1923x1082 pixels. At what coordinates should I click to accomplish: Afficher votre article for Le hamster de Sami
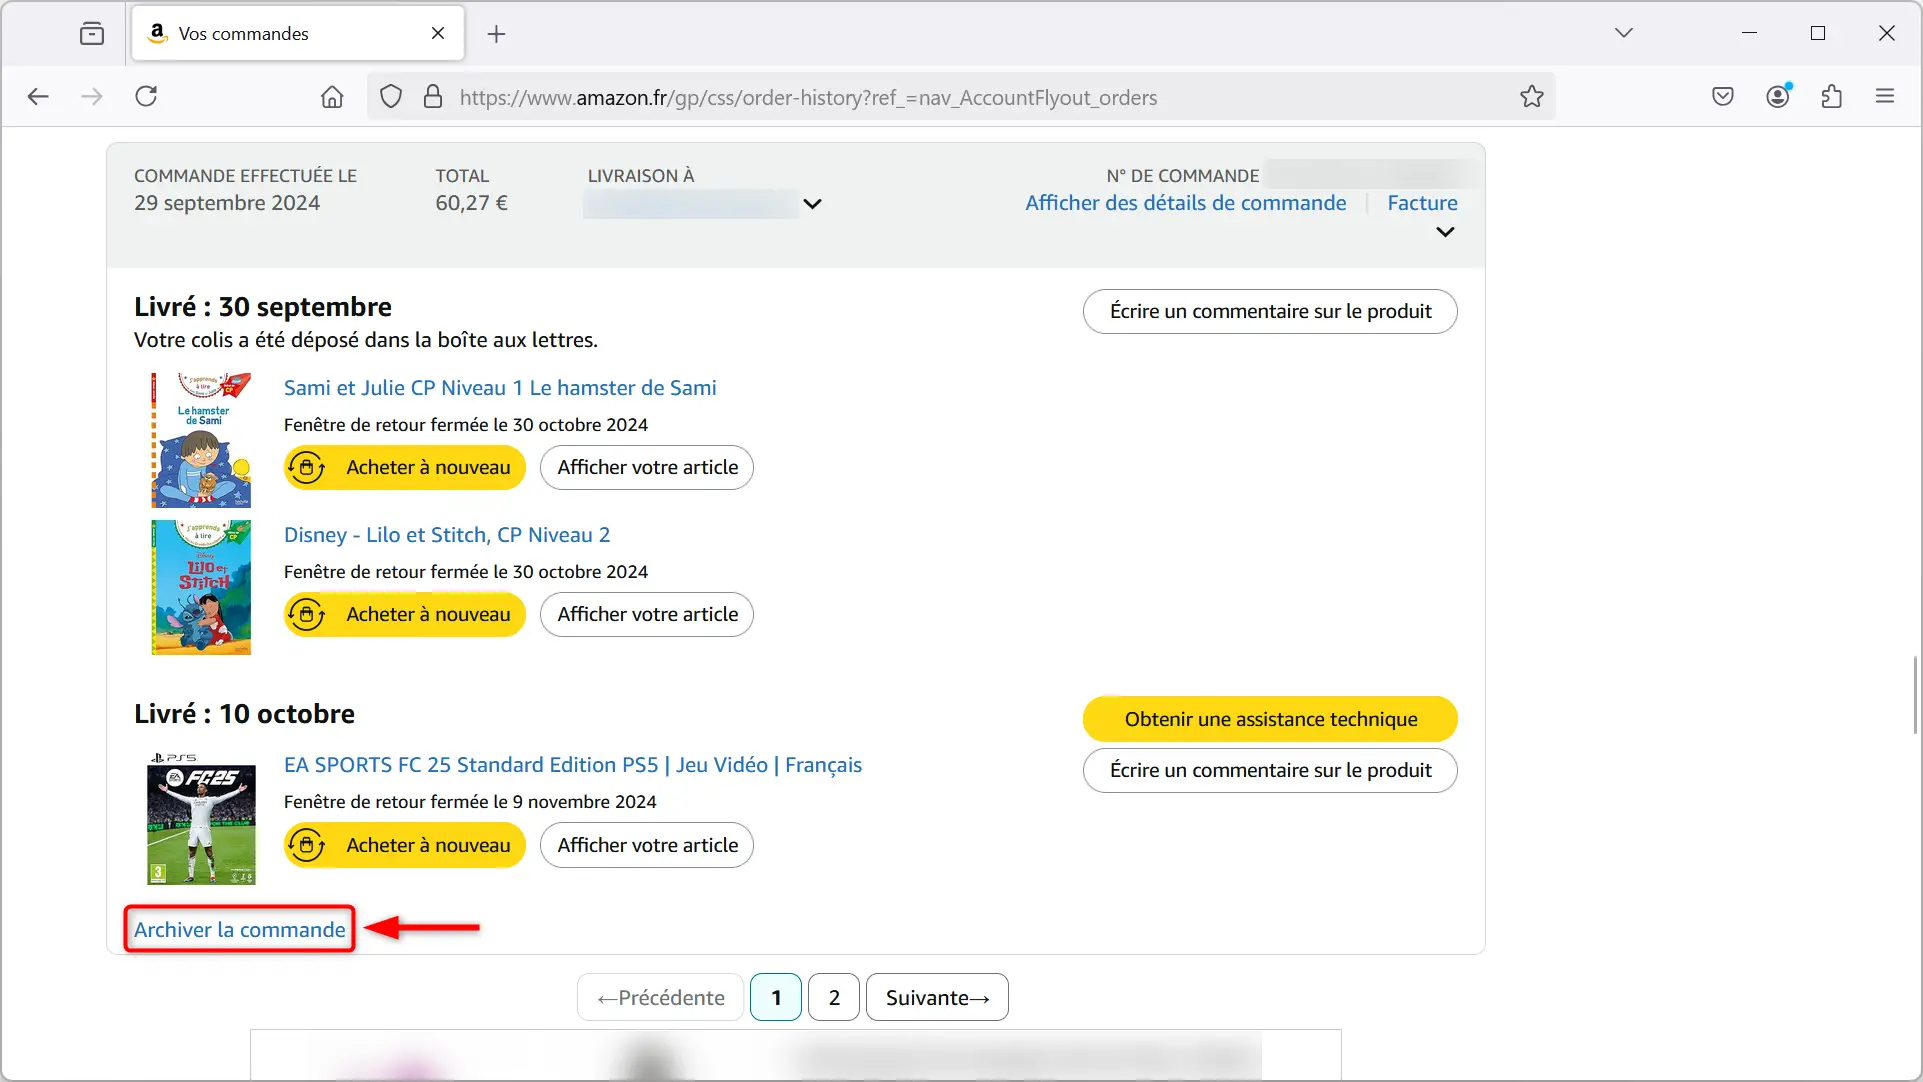[647, 468]
